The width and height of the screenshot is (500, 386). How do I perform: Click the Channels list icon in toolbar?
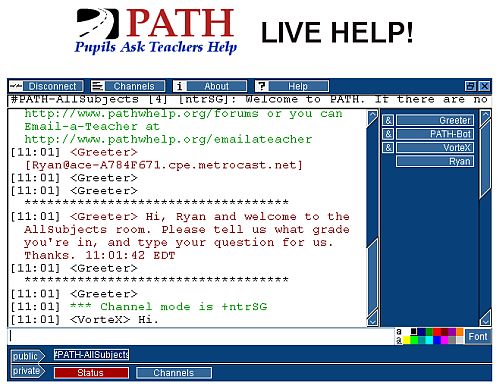[97, 86]
